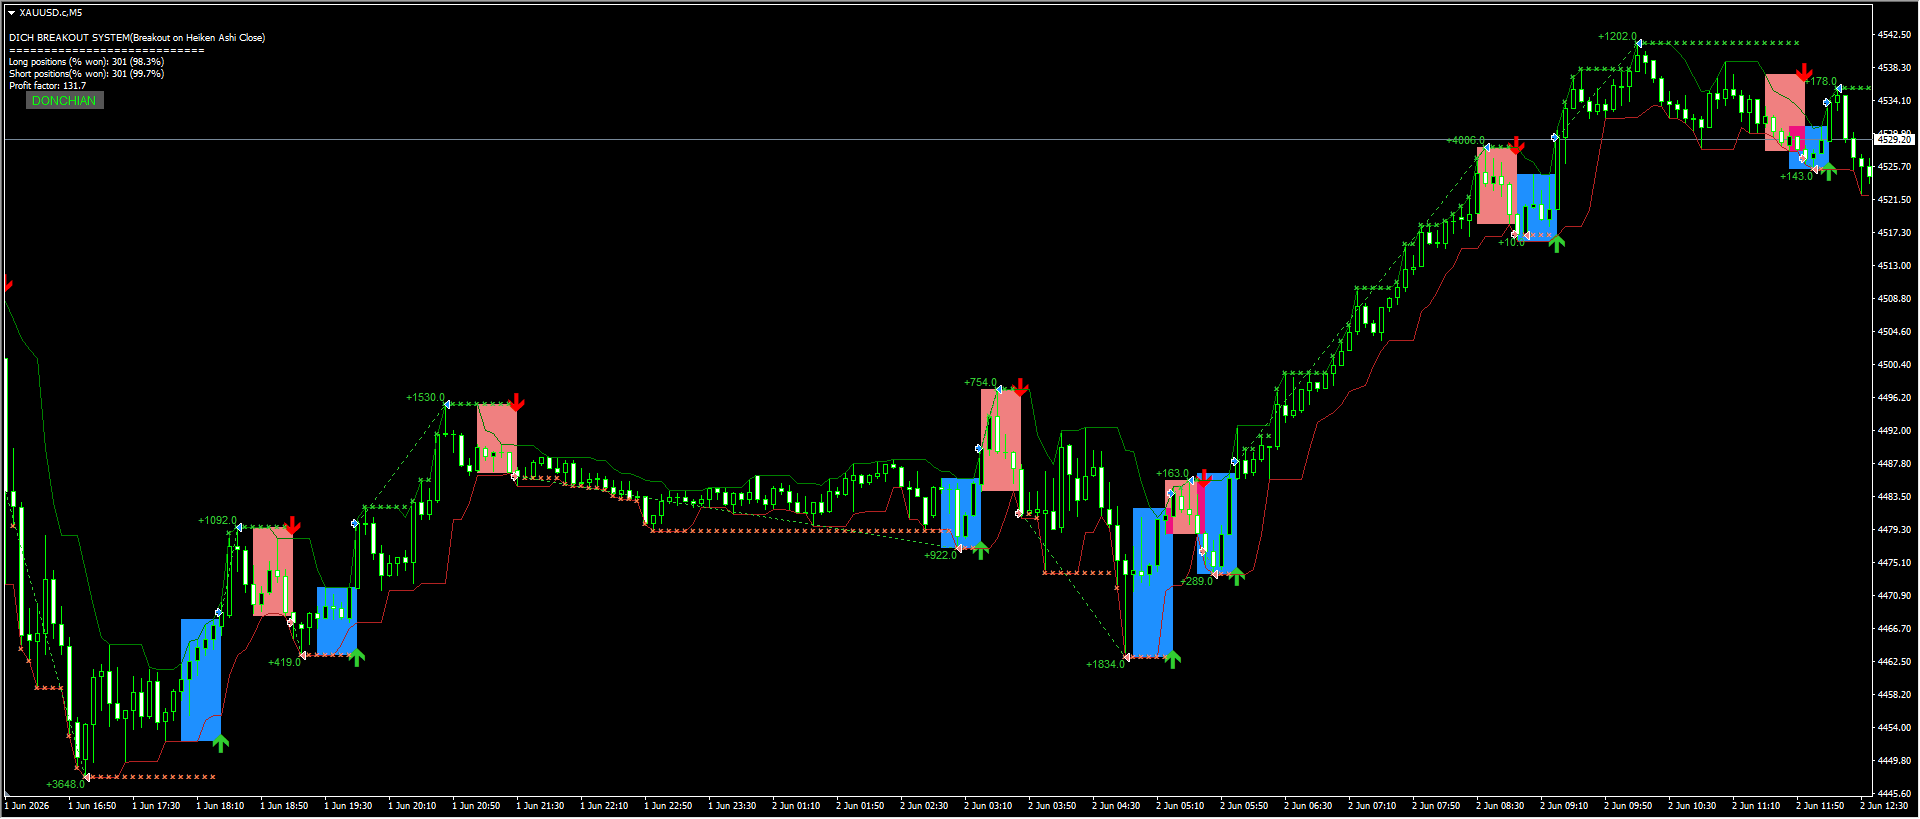Click the red sell arrow near +1092.0

coord(292,526)
